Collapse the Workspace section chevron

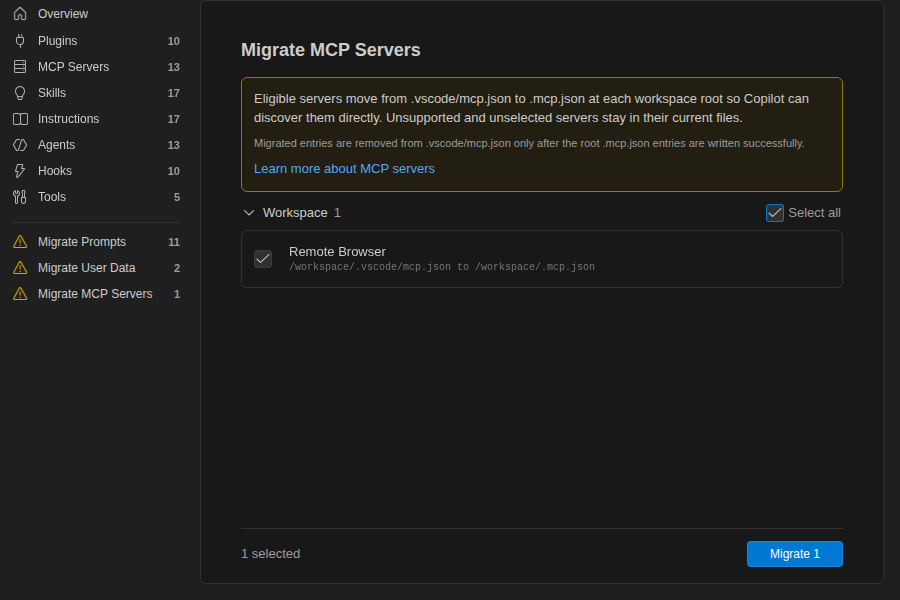coord(249,213)
